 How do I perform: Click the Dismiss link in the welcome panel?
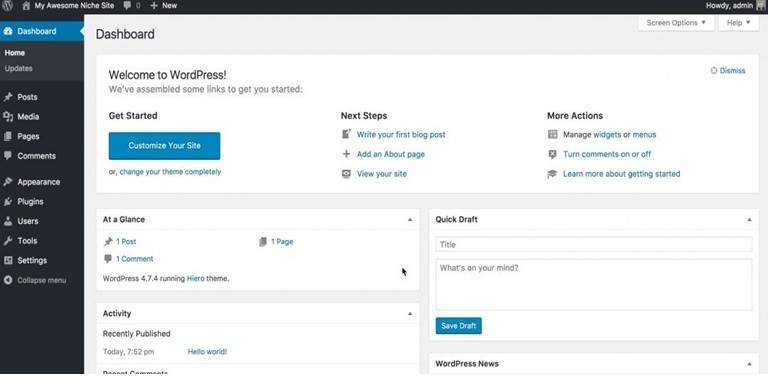tap(732, 71)
